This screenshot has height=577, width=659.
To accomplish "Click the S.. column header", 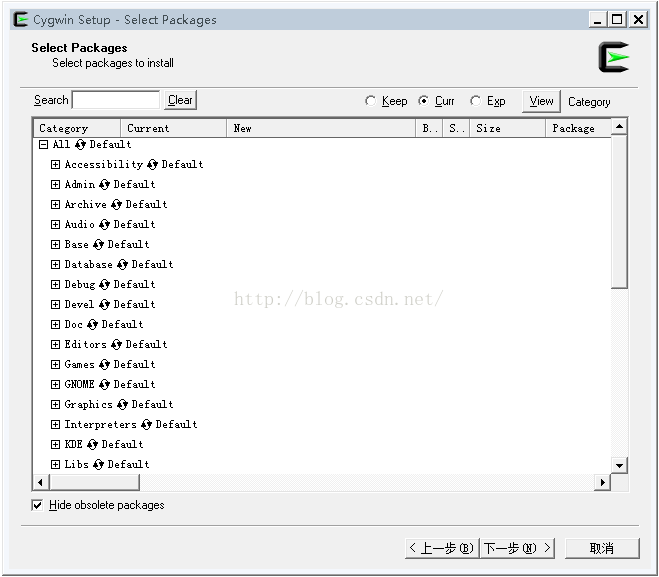I will point(456,128).
